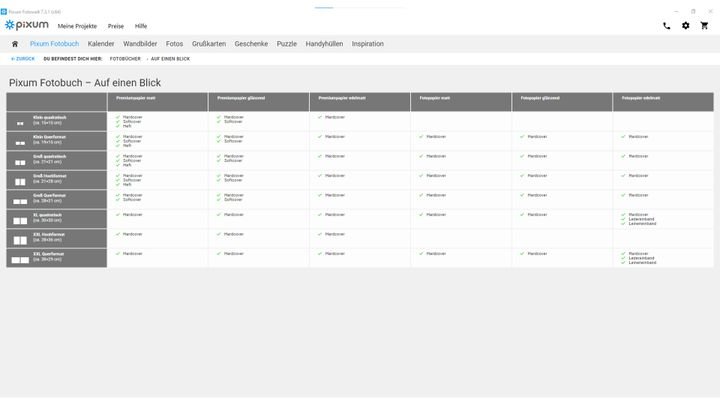Image resolution: width=720 pixels, height=405 pixels.
Task: Open the phone contact icon
Action: [667, 25]
